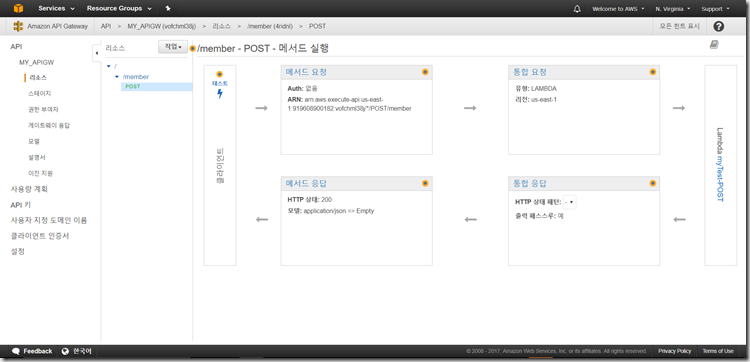Open 권한 부여자 in the sidebar
Screen dimensions: 750x362
pyautogui.click(x=44, y=110)
